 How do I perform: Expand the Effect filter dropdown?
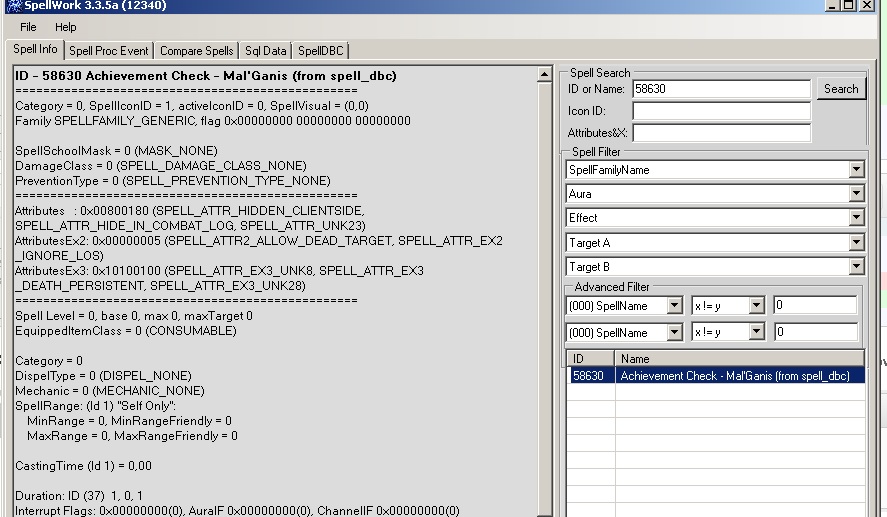[856, 218]
